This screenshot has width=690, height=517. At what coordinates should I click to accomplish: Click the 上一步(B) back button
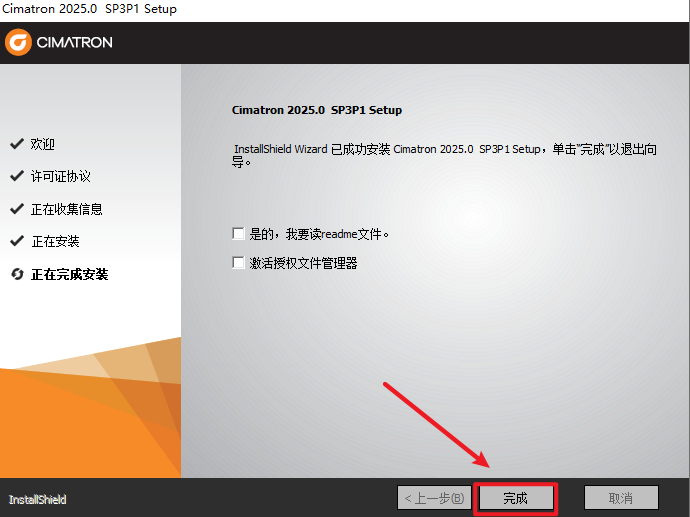(x=433, y=497)
